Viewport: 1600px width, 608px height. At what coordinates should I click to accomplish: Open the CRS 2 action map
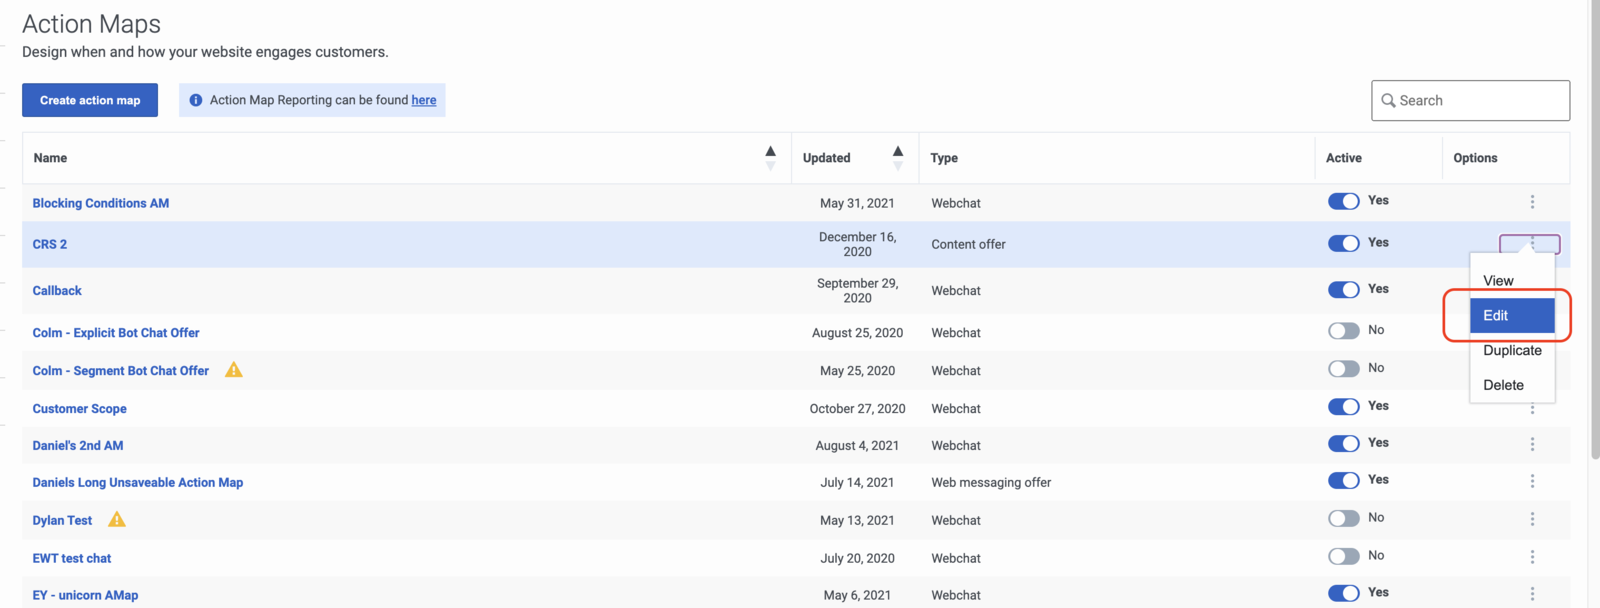50,244
